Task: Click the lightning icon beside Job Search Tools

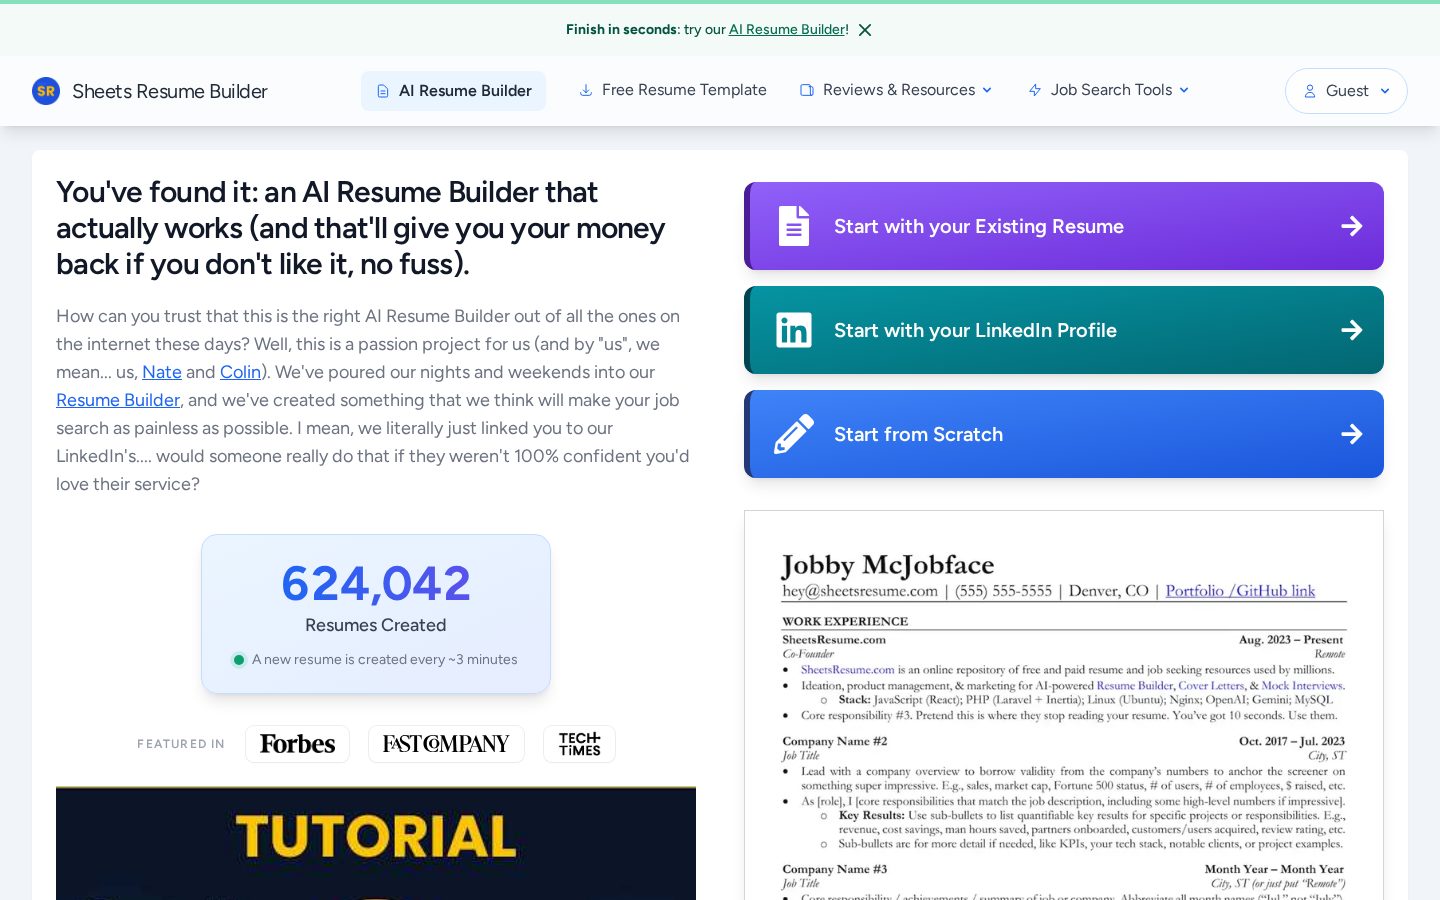Action: [x=1035, y=90]
